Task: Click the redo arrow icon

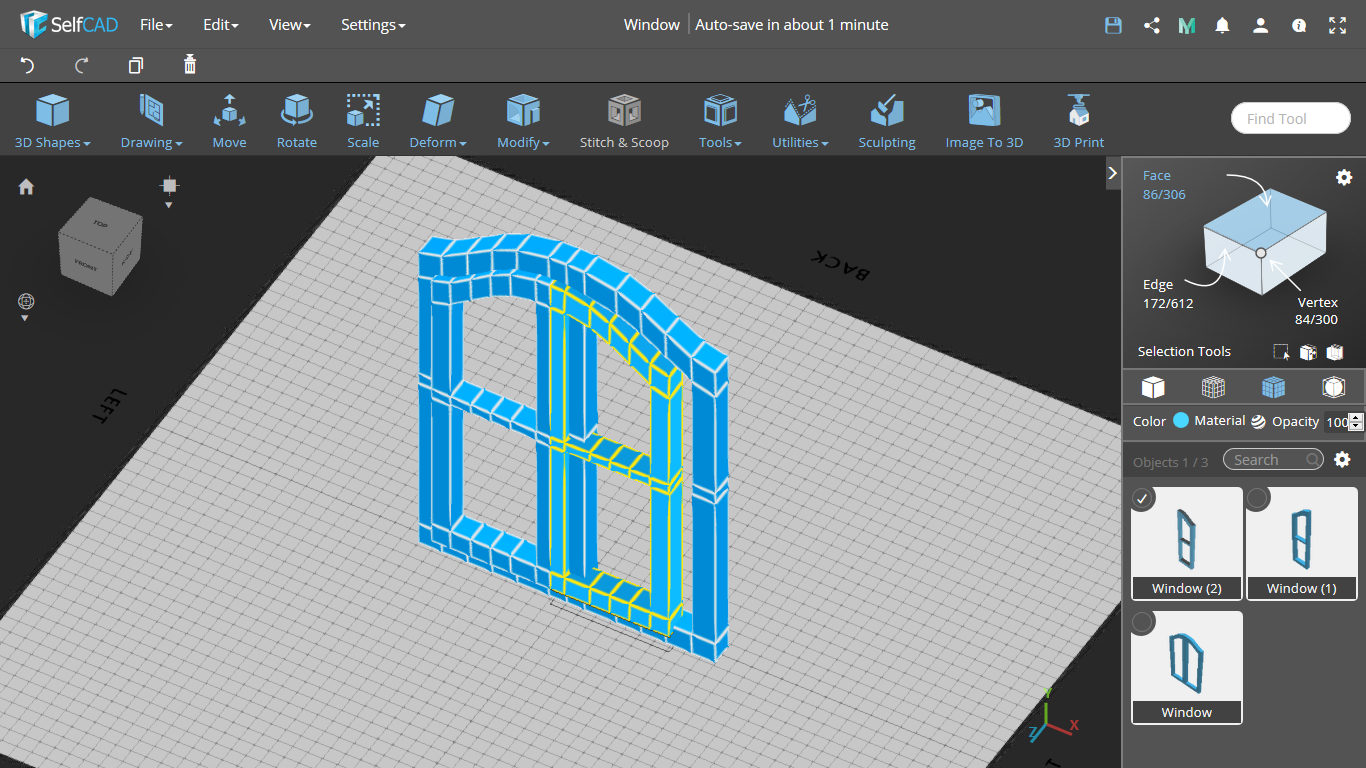Action: click(x=82, y=65)
